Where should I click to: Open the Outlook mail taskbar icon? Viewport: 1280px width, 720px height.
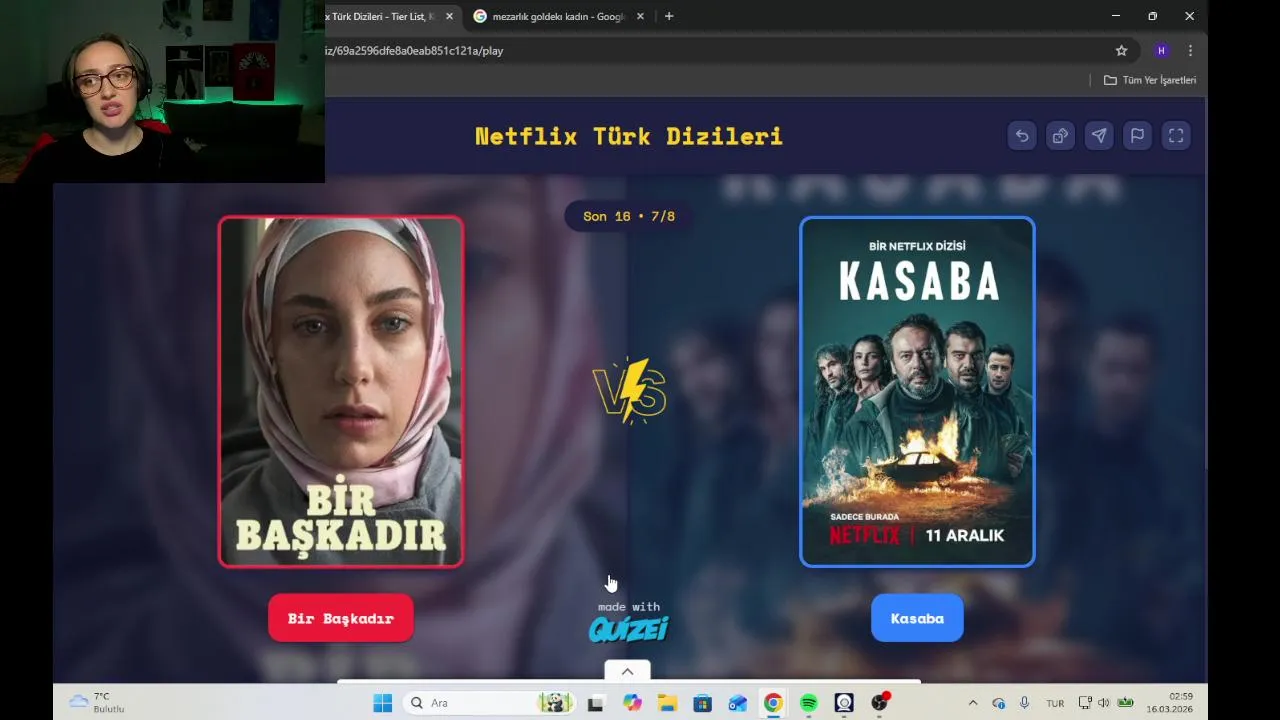click(737, 703)
